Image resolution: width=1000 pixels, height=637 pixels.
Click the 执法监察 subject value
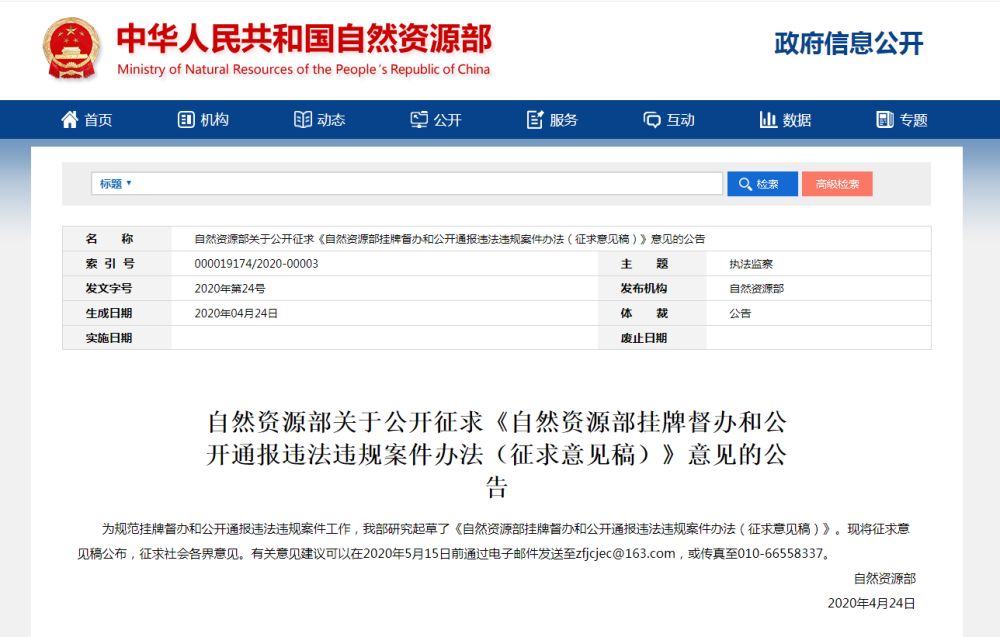[x=751, y=265]
